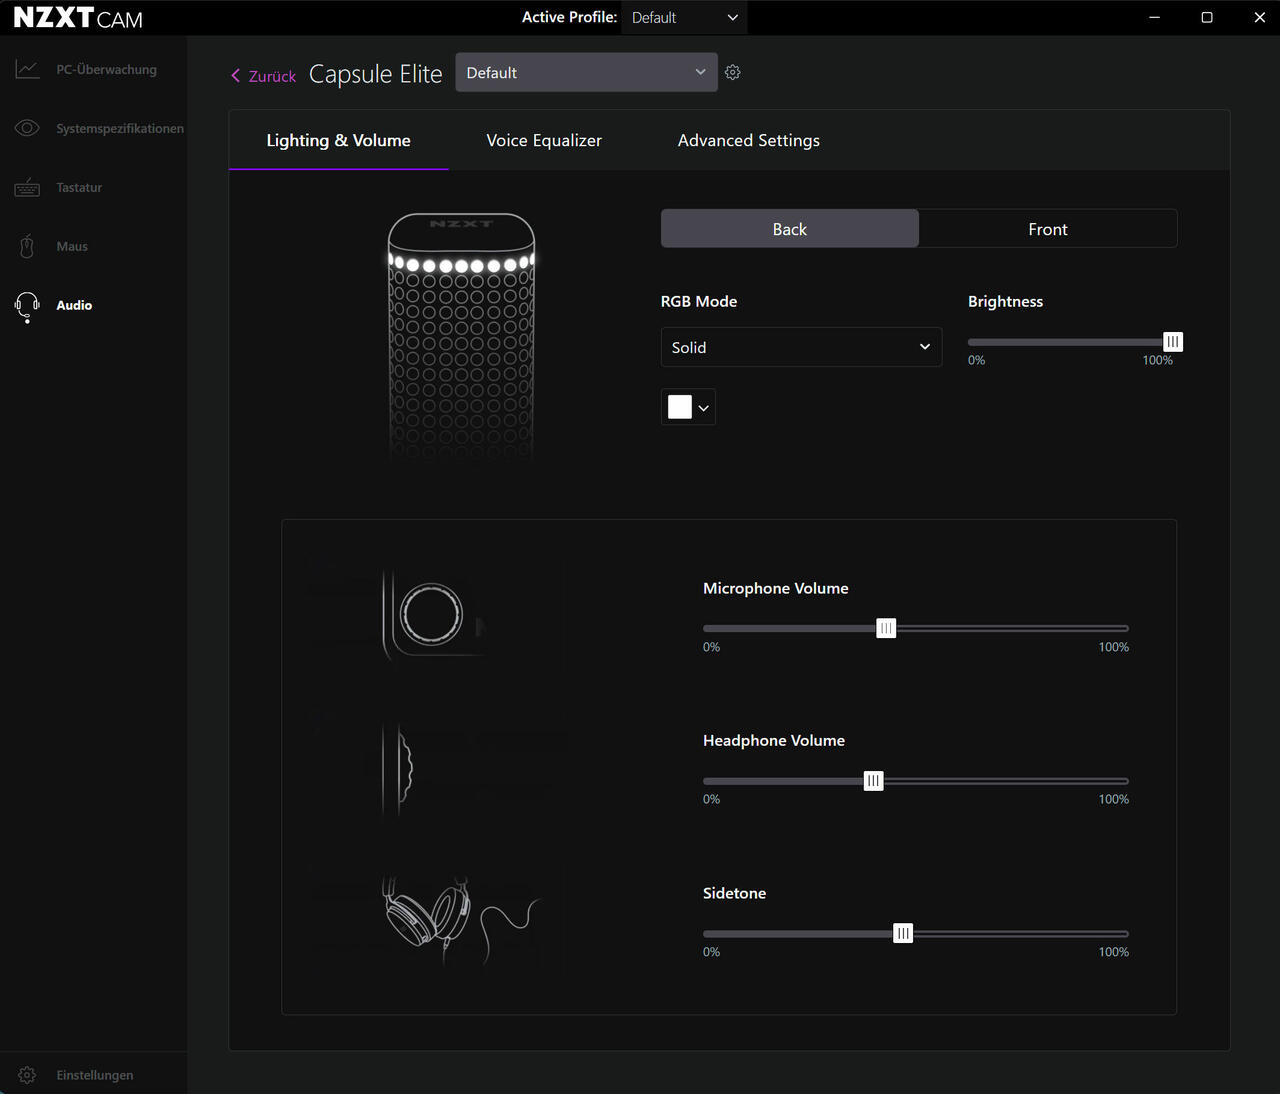This screenshot has width=1280, height=1094.
Task: Close the NZXT CAM window
Action: click(x=1260, y=18)
